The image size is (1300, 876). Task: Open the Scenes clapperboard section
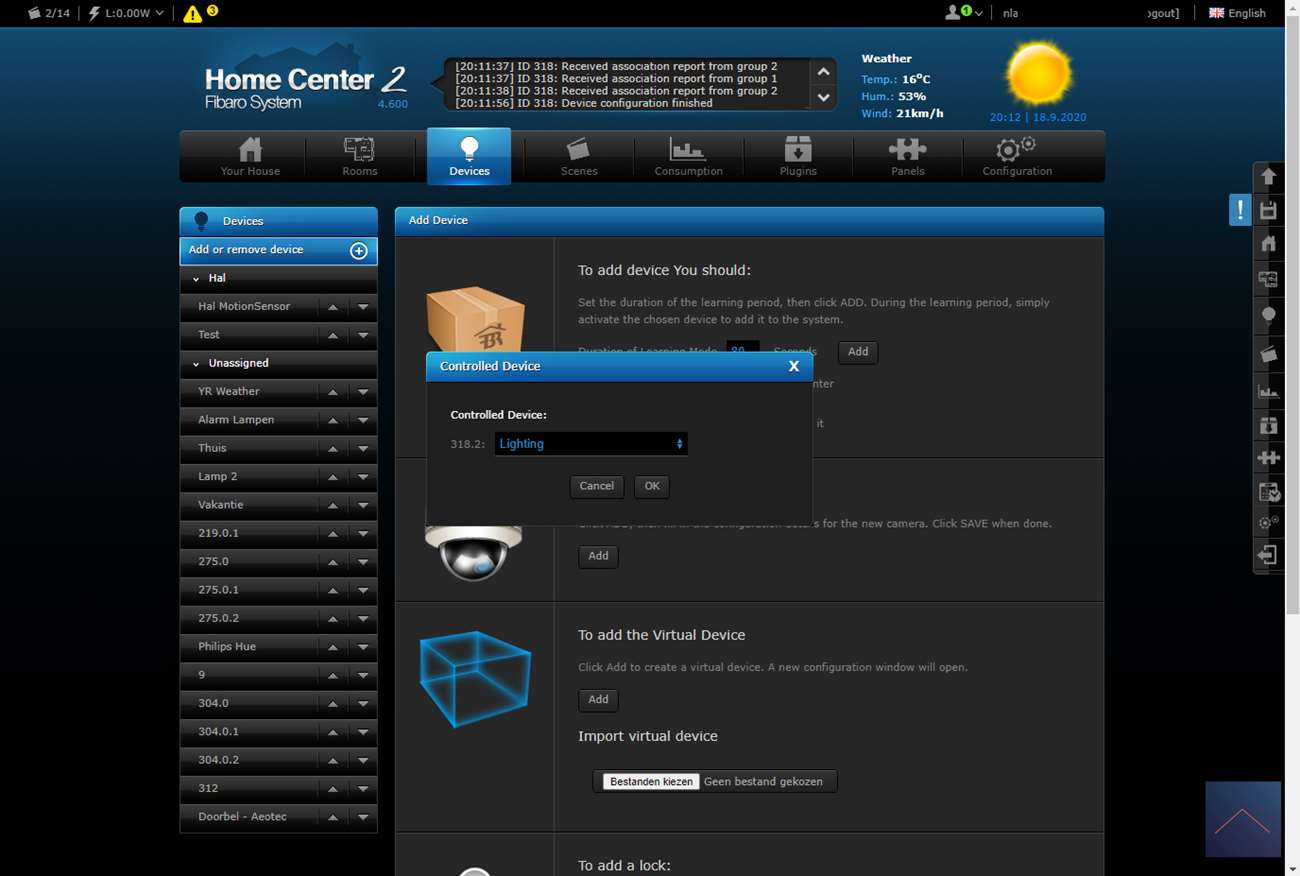click(x=578, y=156)
